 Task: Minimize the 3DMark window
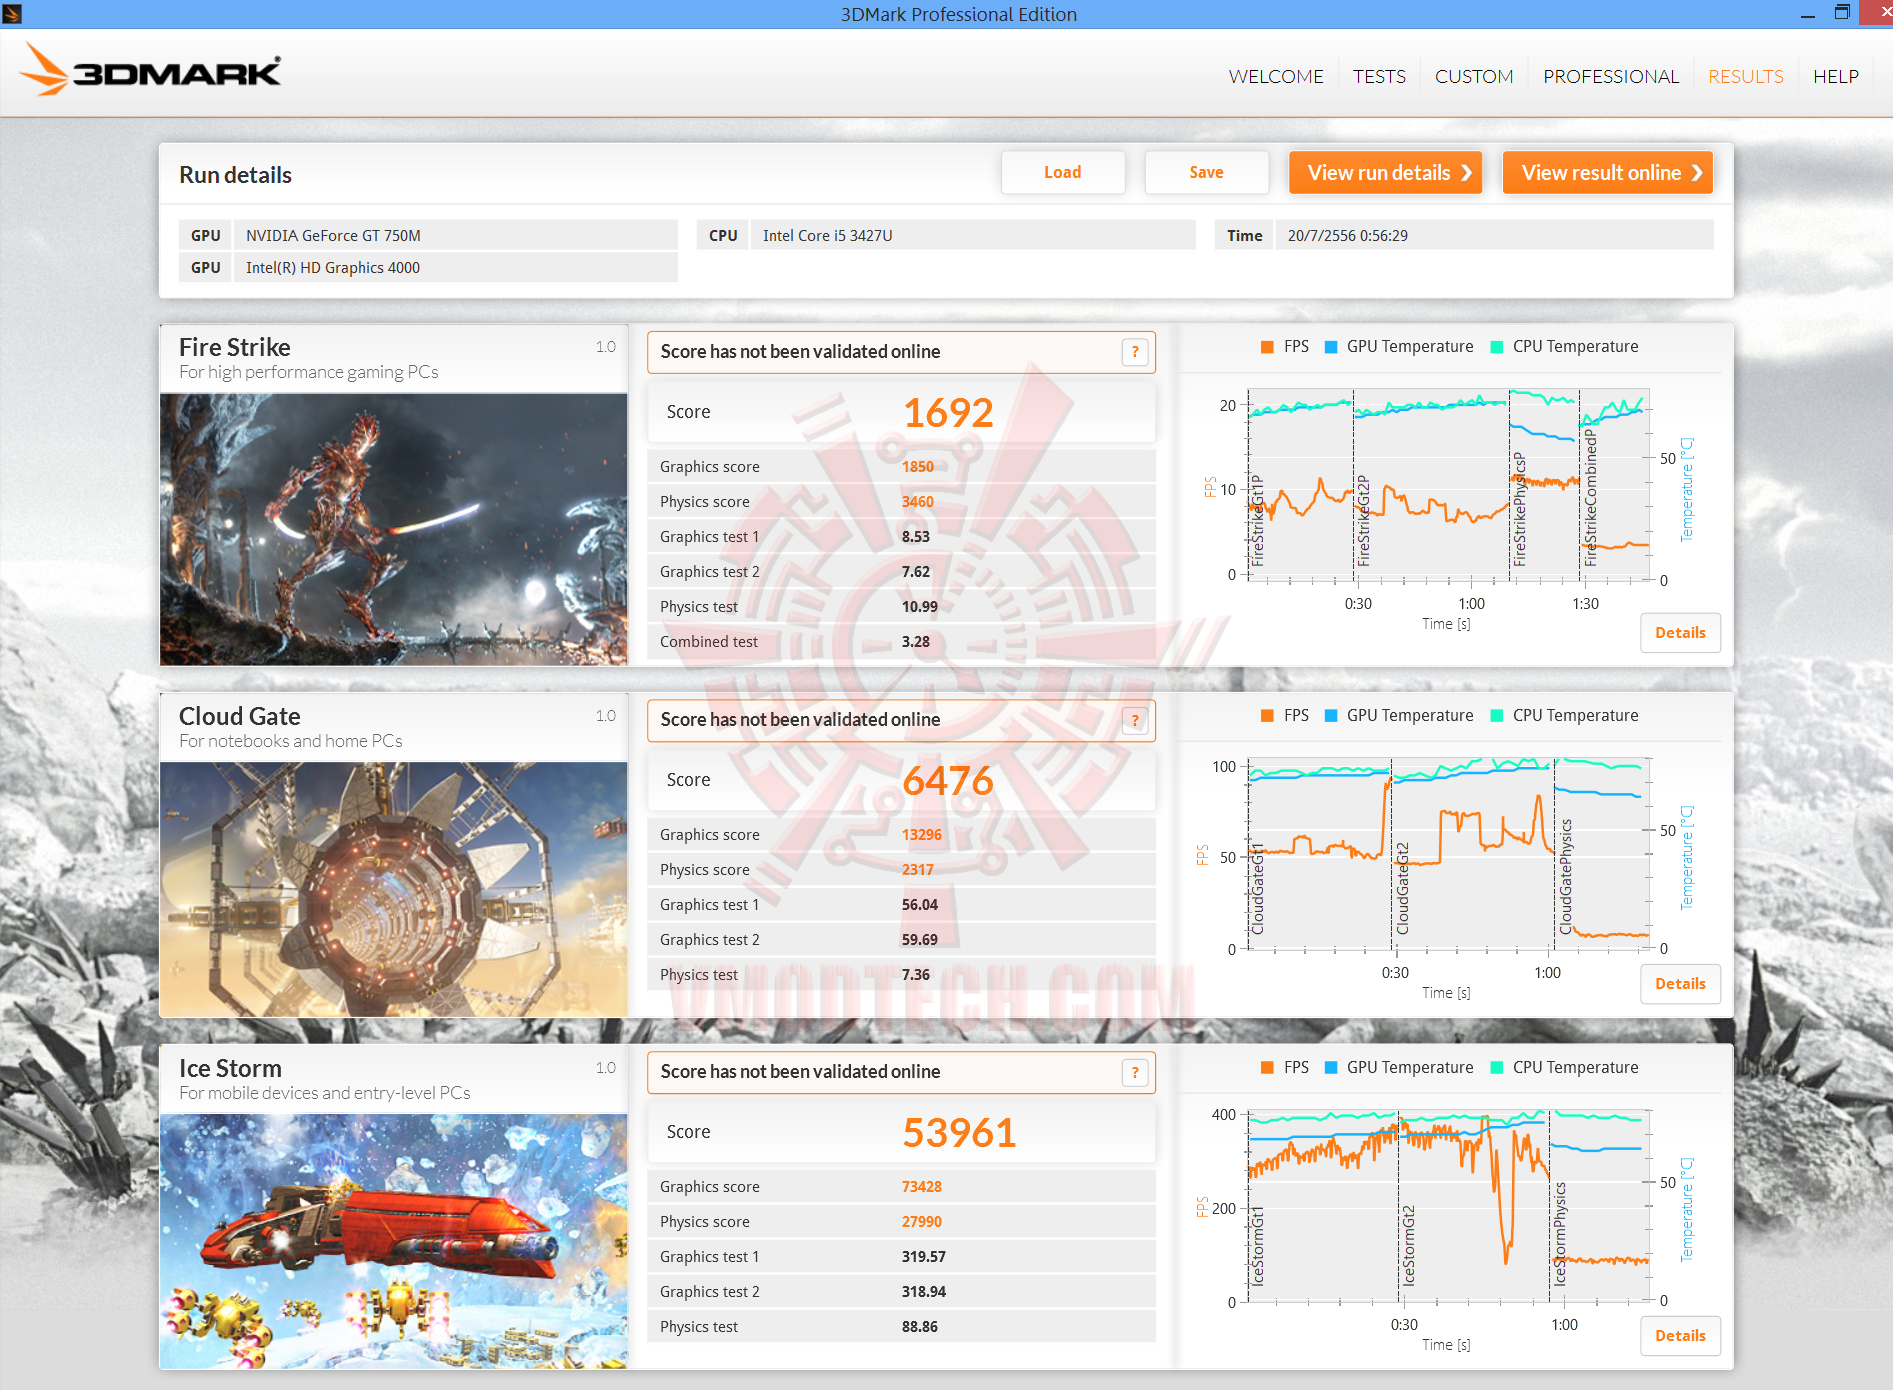1807,14
